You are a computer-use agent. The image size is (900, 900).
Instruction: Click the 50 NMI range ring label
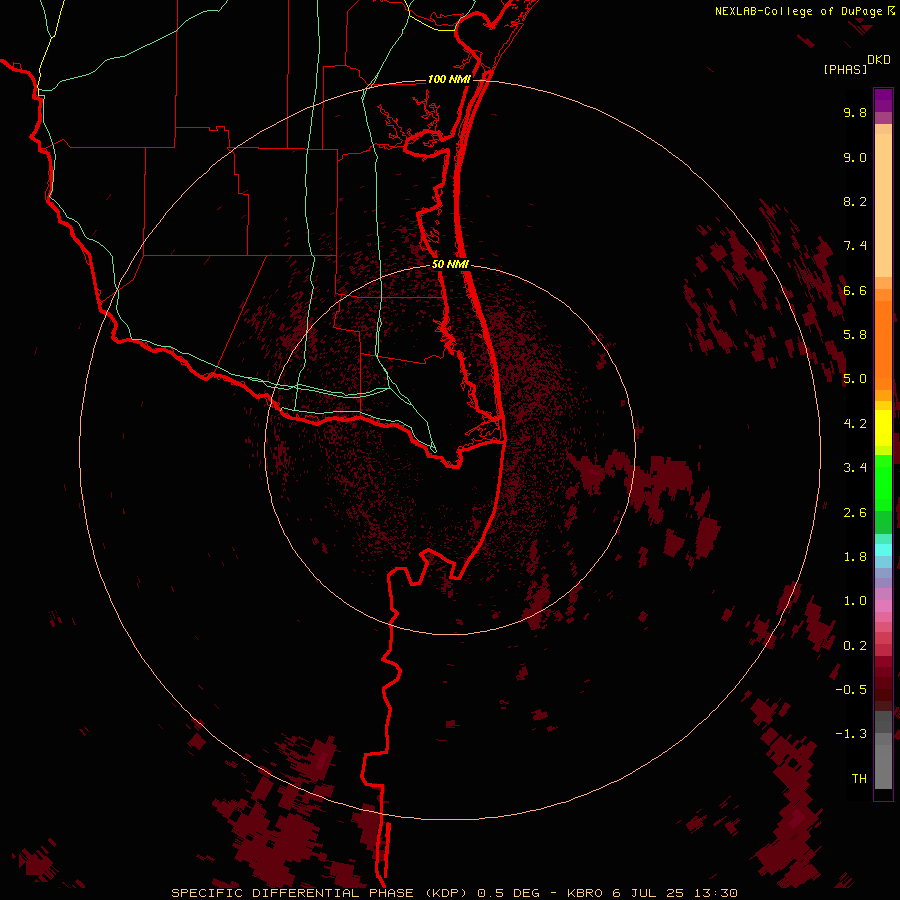(x=451, y=264)
